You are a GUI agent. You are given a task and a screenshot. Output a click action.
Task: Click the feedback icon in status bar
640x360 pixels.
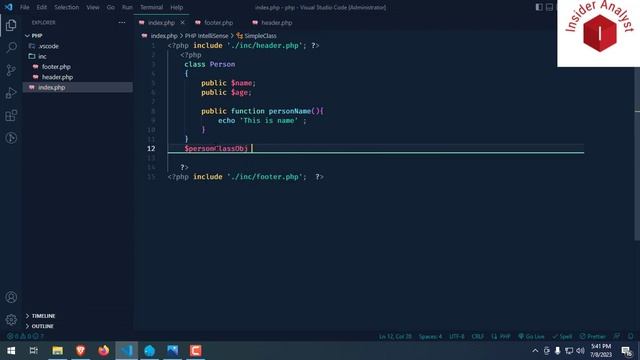coord(617,336)
